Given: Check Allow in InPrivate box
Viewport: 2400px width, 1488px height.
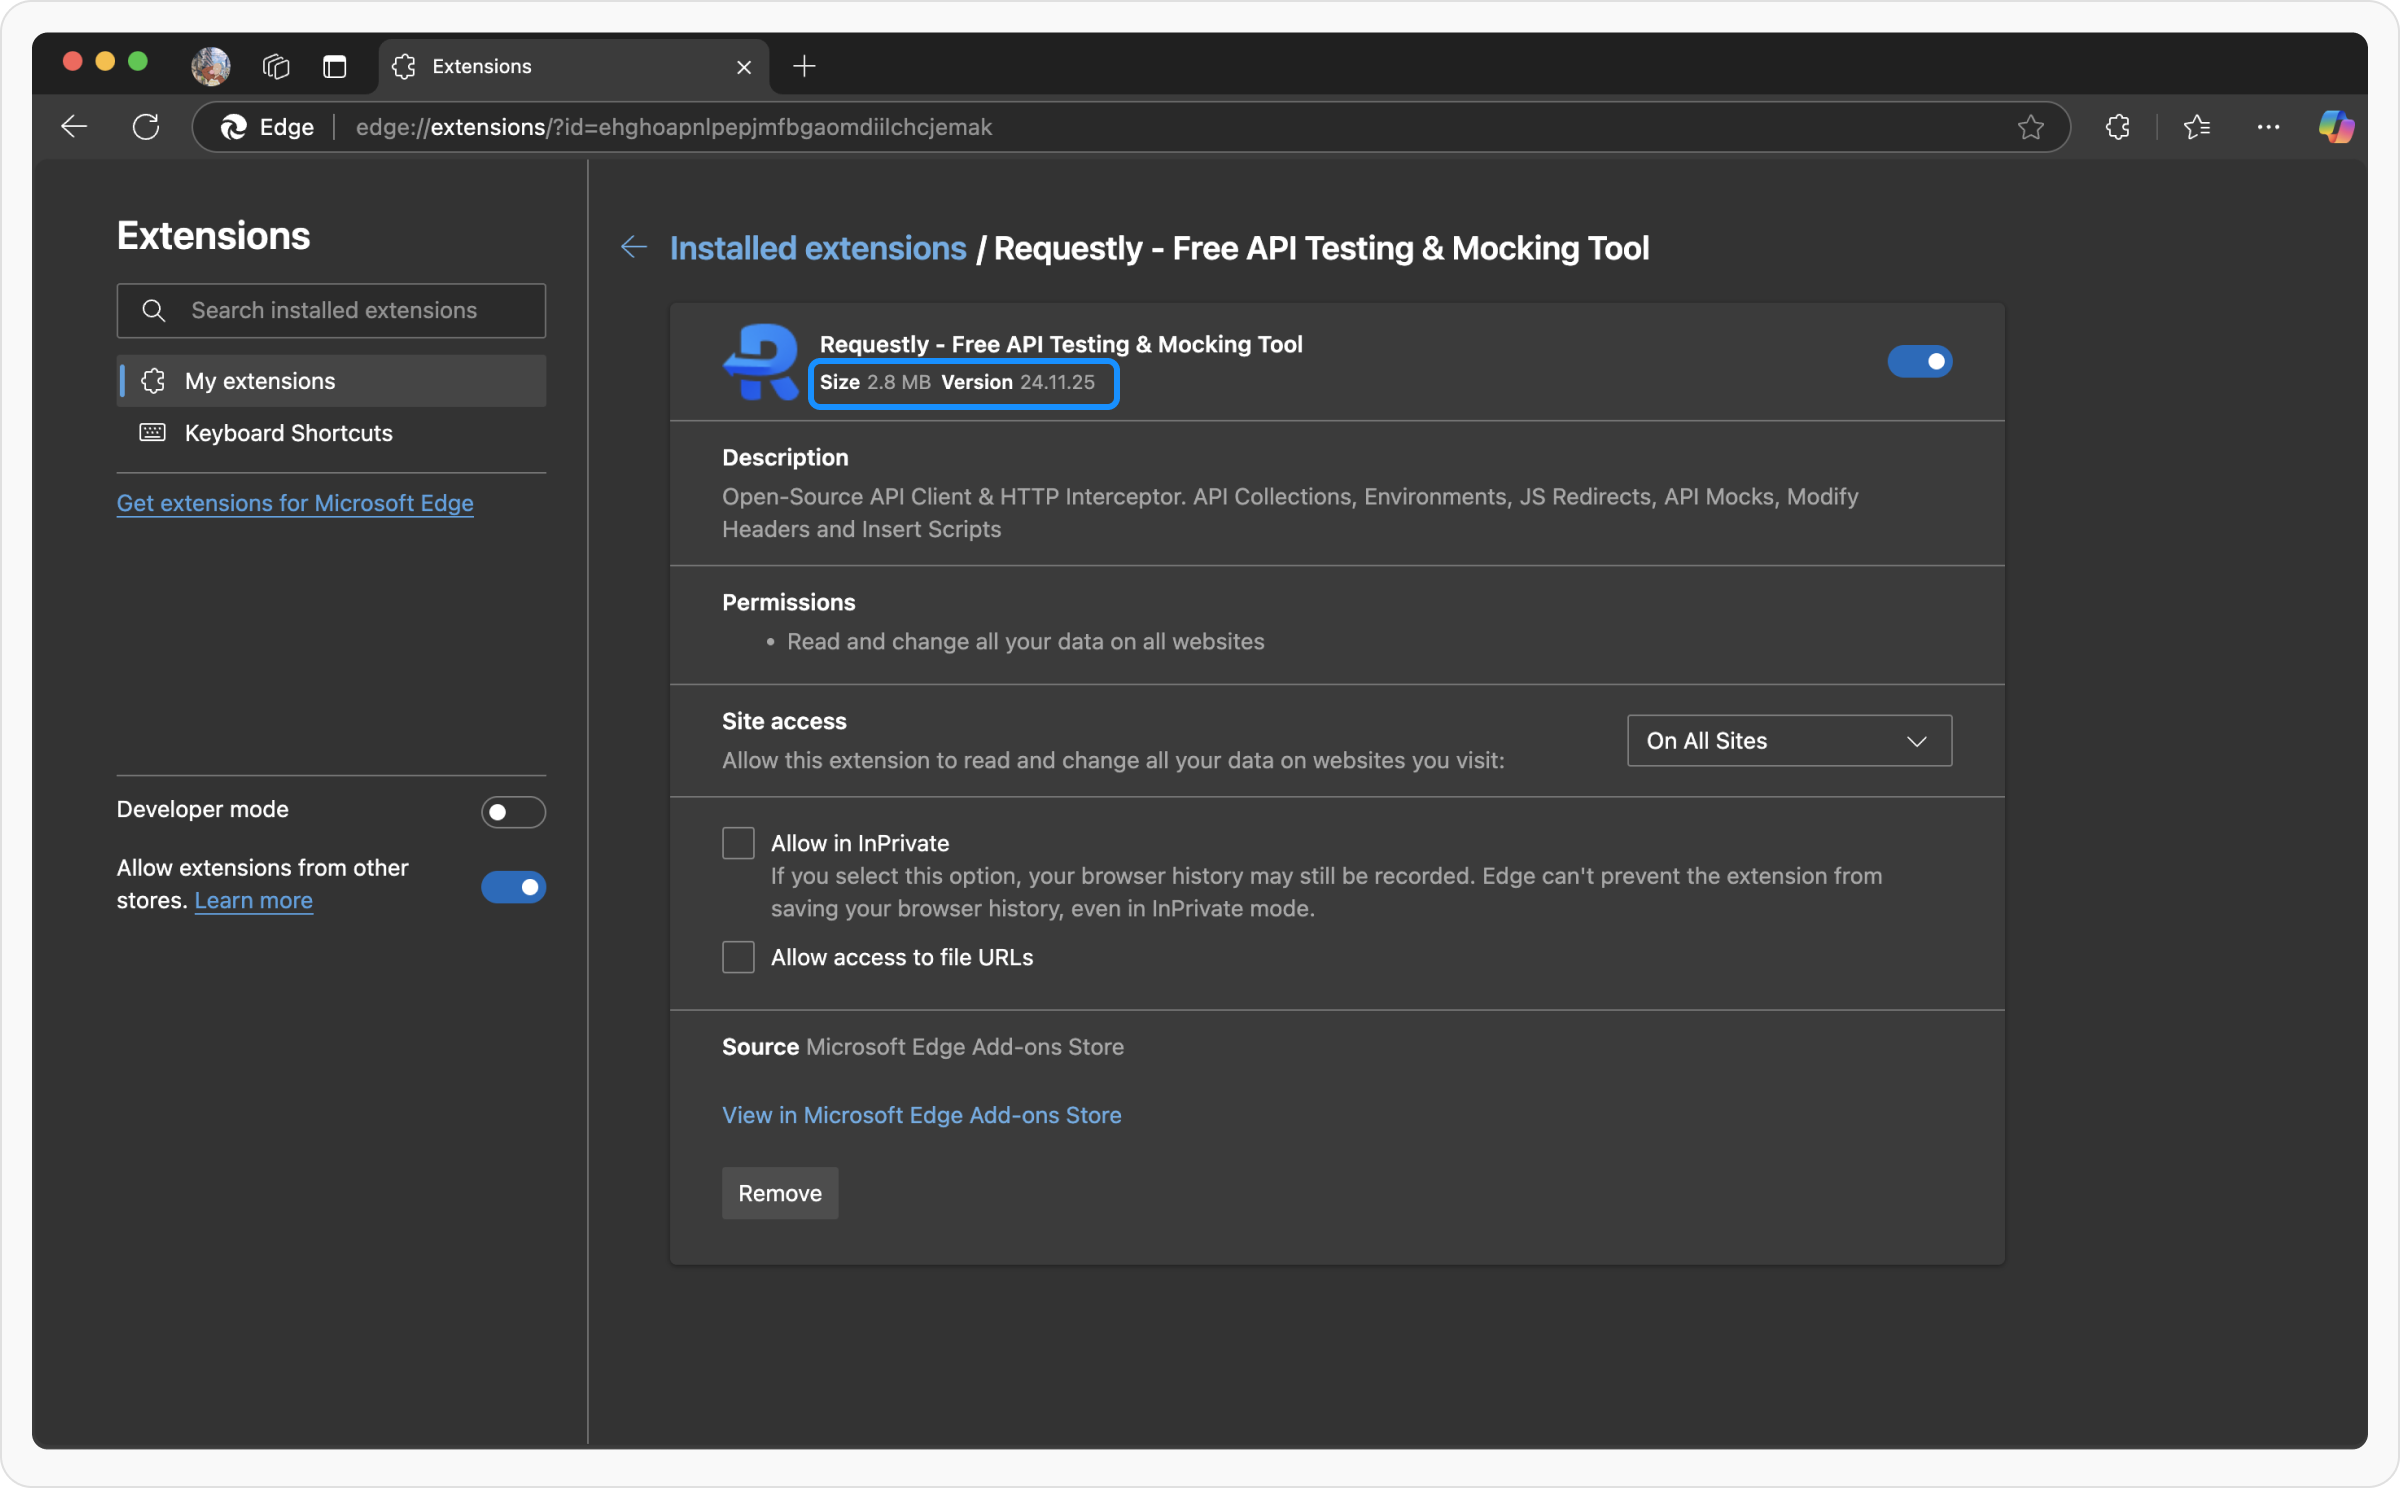Looking at the screenshot, I should tap(739, 843).
